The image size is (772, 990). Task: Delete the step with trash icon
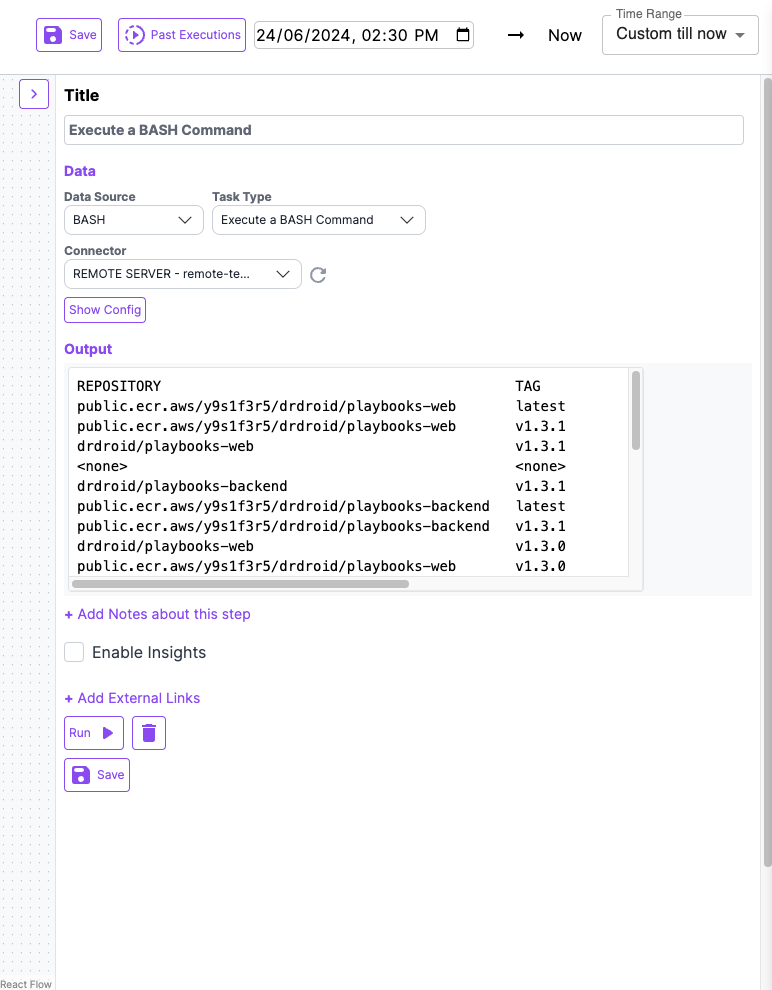149,733
